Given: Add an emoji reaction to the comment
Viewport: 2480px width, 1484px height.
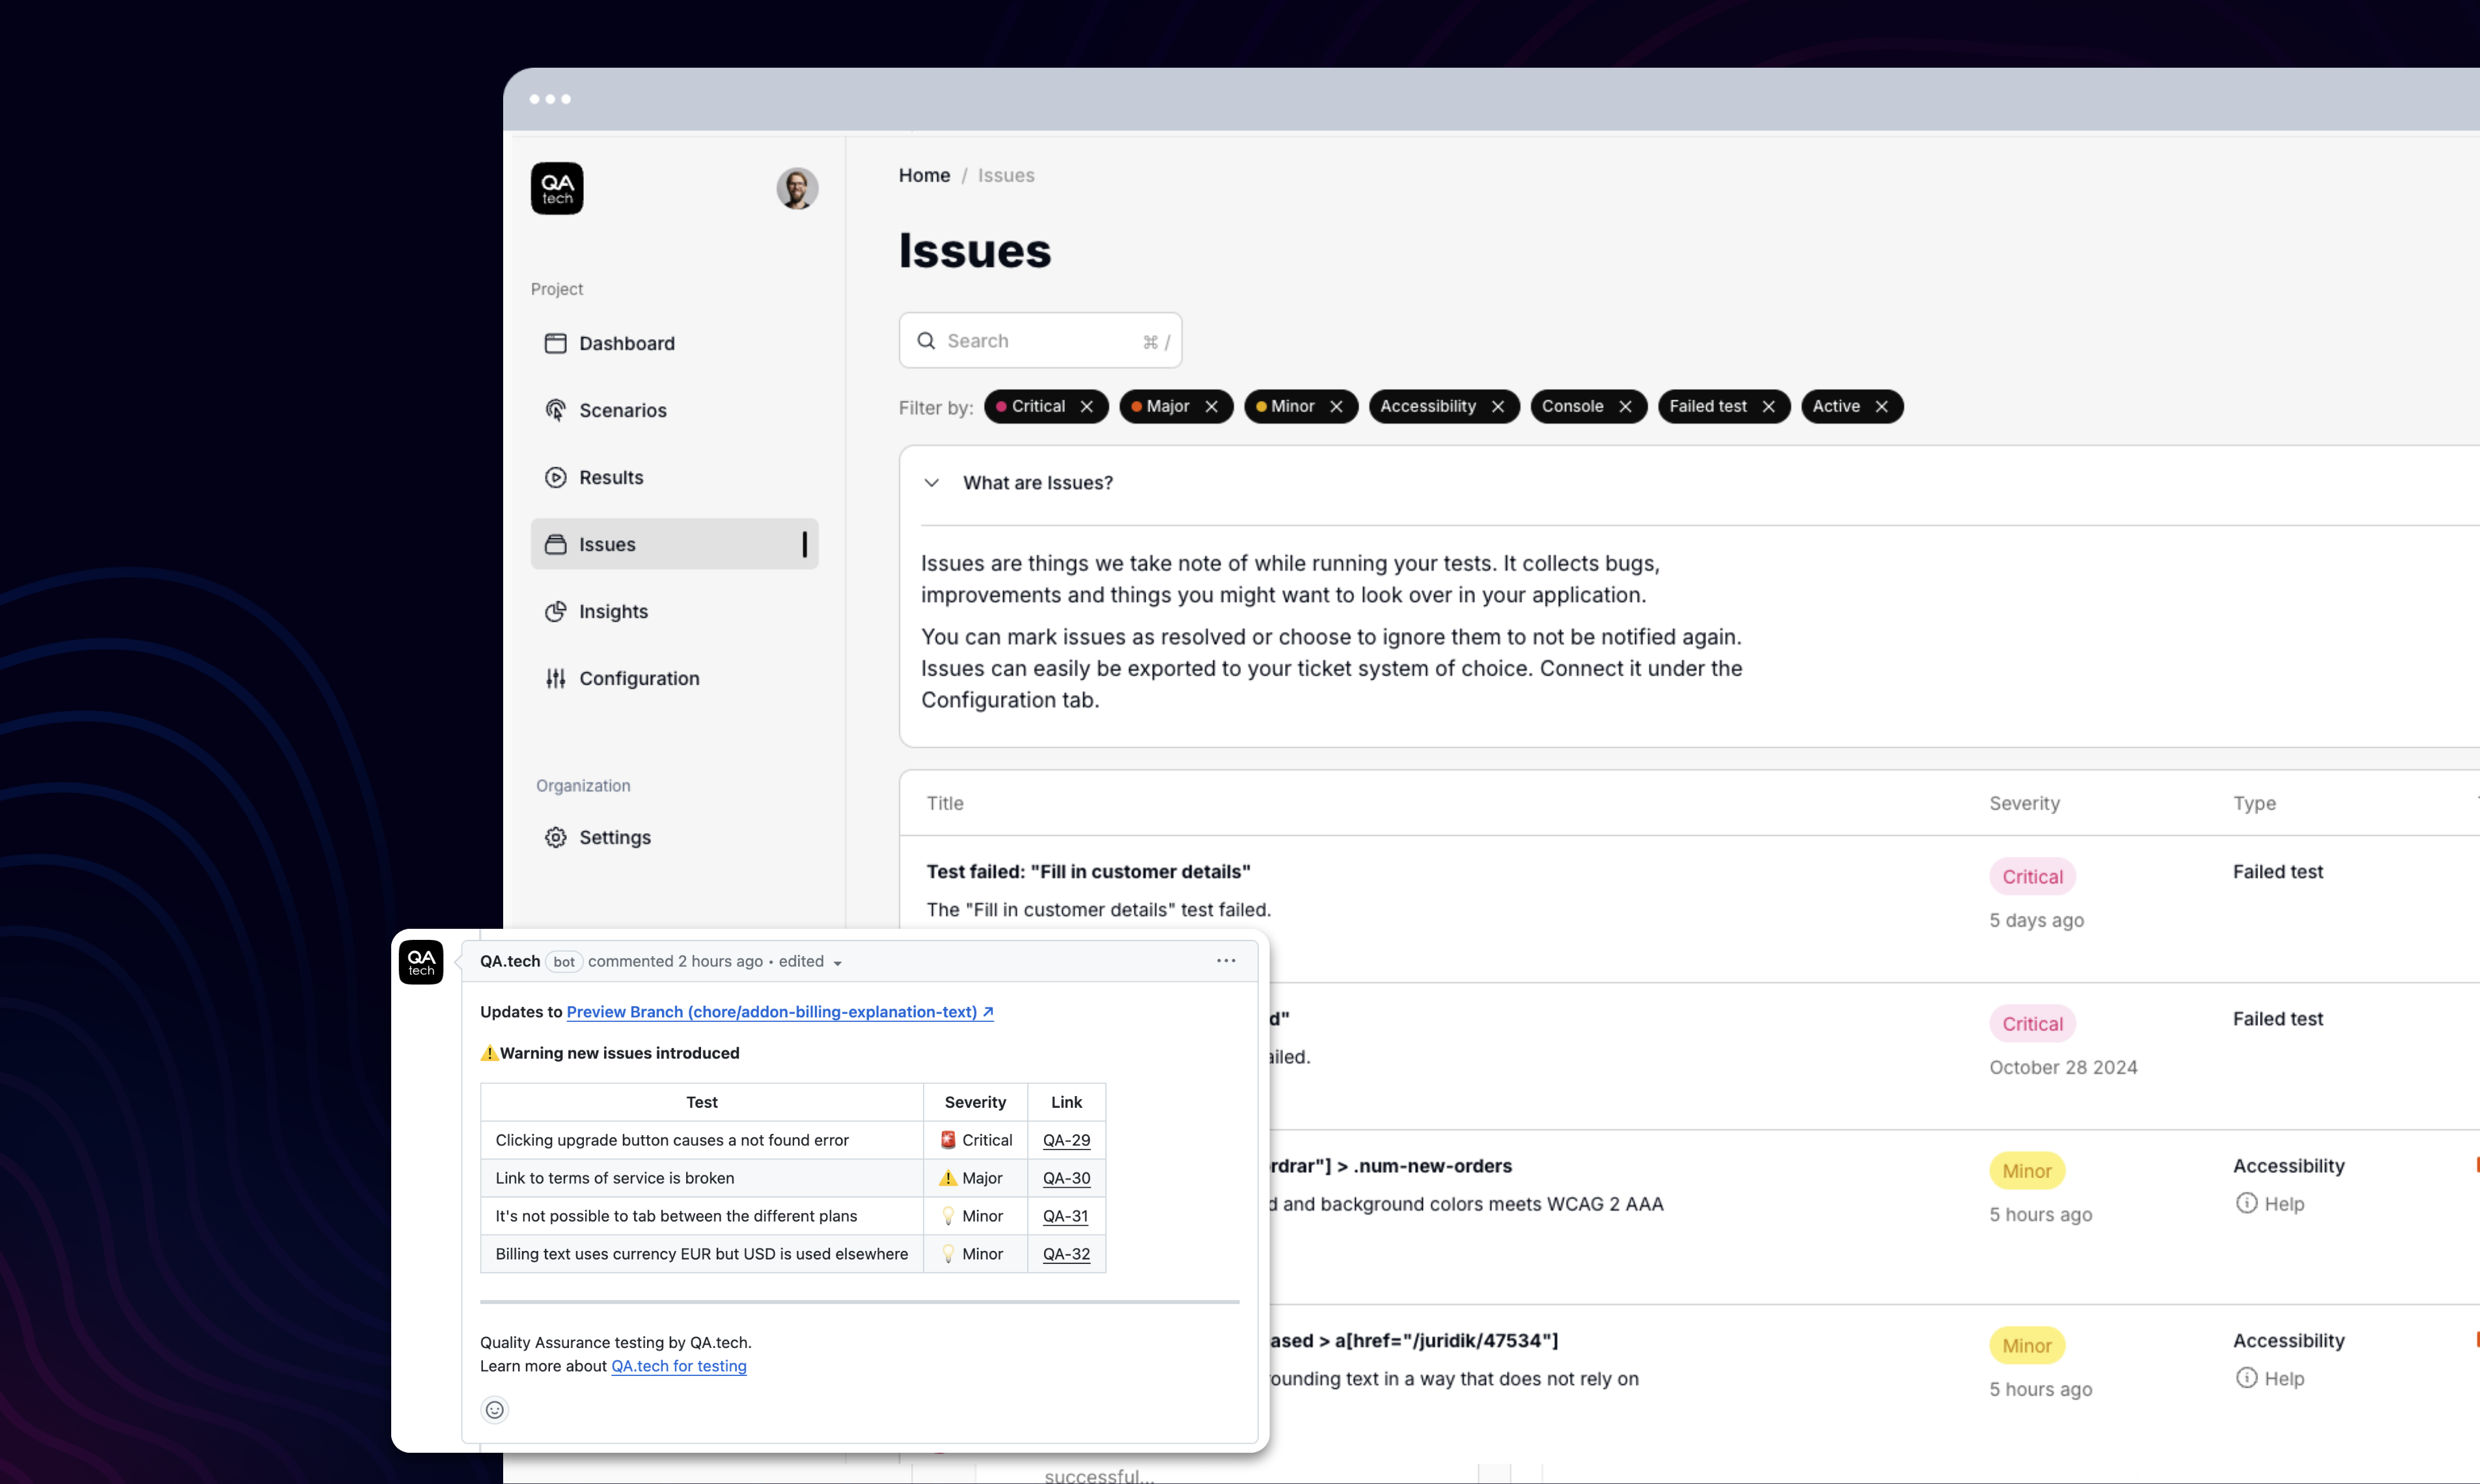Looking at the screenshot, I should click(495, 1410).
